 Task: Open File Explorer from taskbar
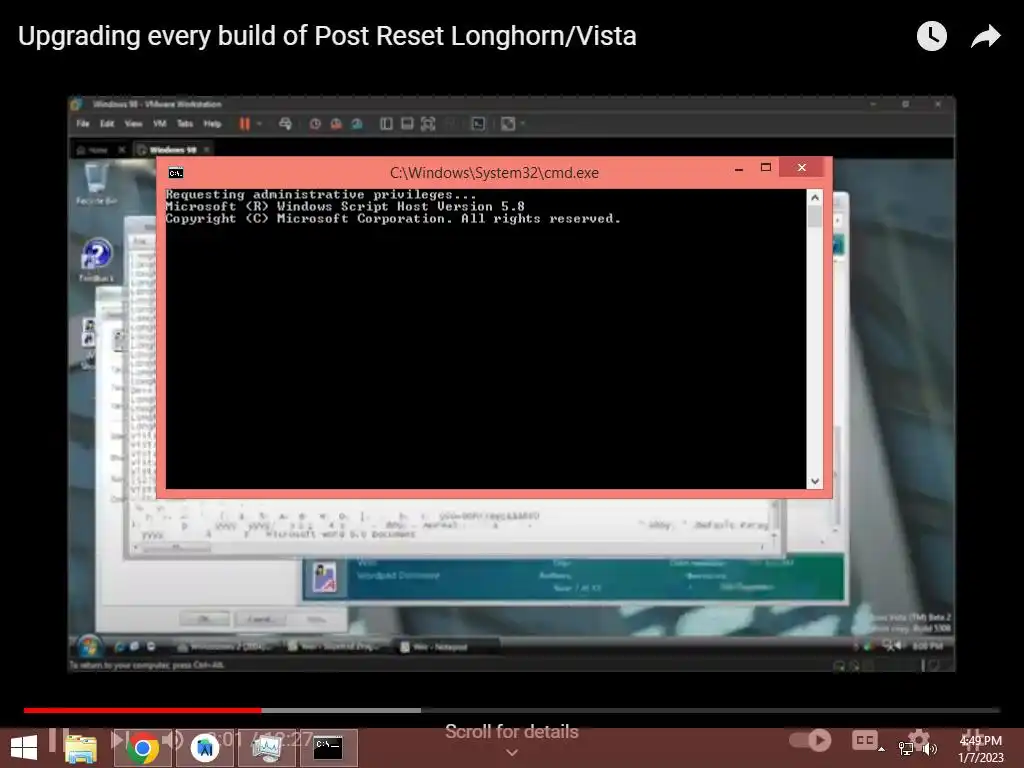pos(81,748)
